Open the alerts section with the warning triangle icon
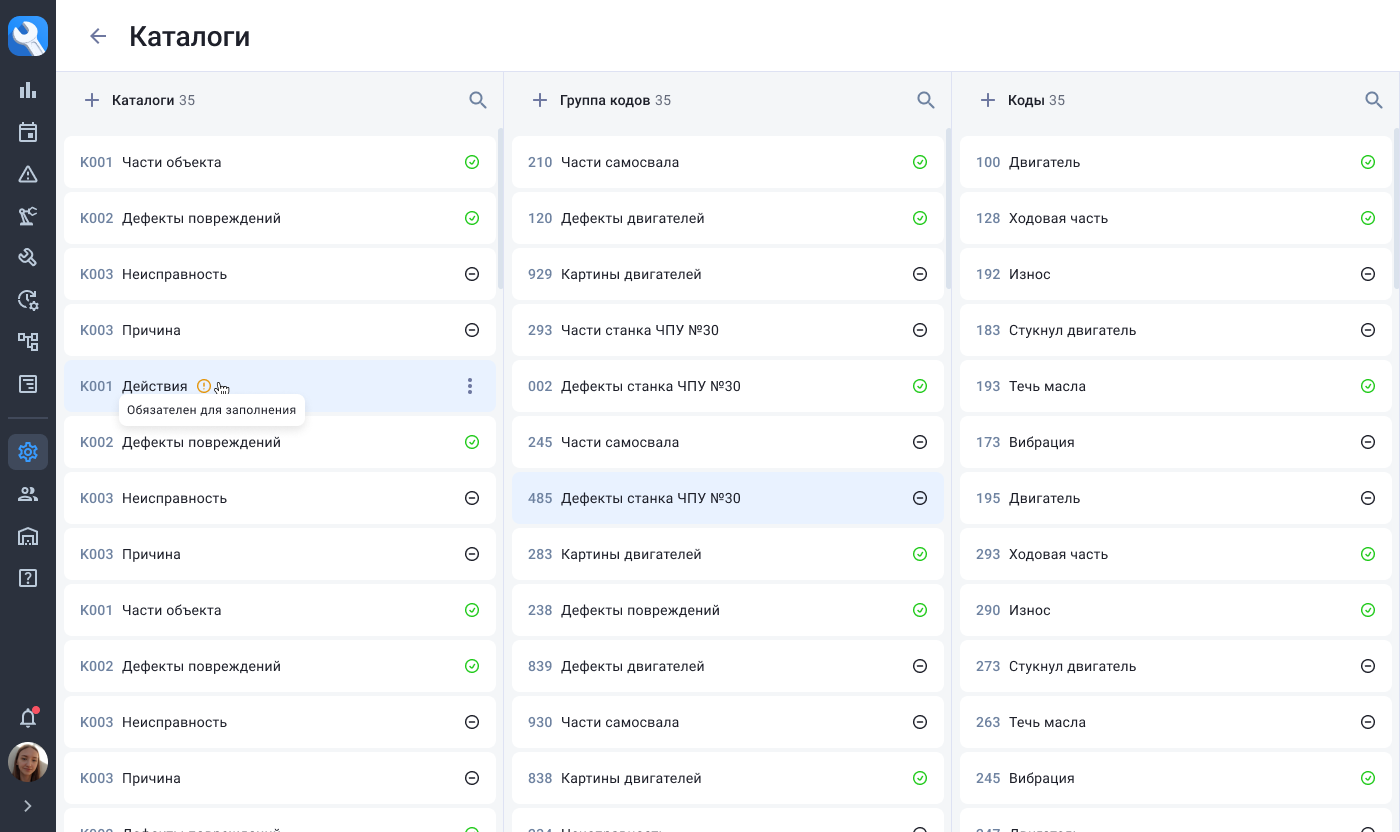The width and height of the screenshot is (1400, 832). click(27, 174)
